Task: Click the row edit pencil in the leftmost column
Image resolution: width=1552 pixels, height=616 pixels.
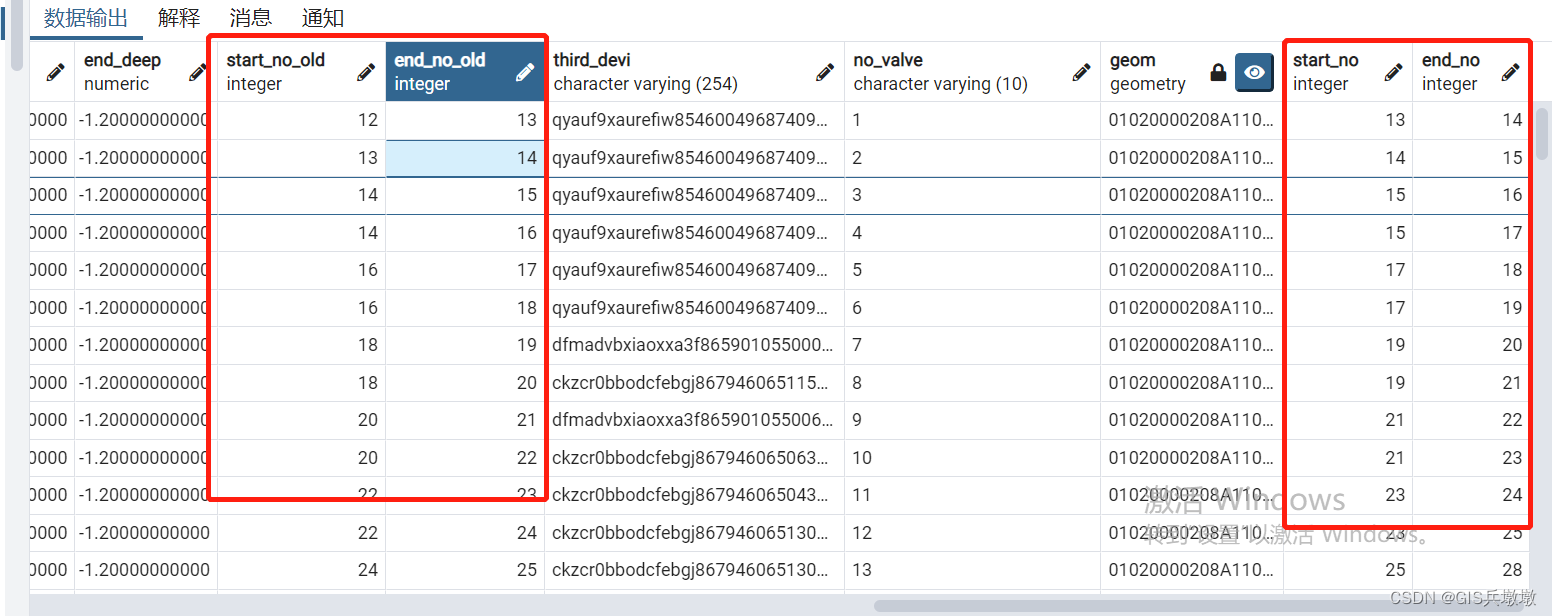Action: [x=55, y=71]
